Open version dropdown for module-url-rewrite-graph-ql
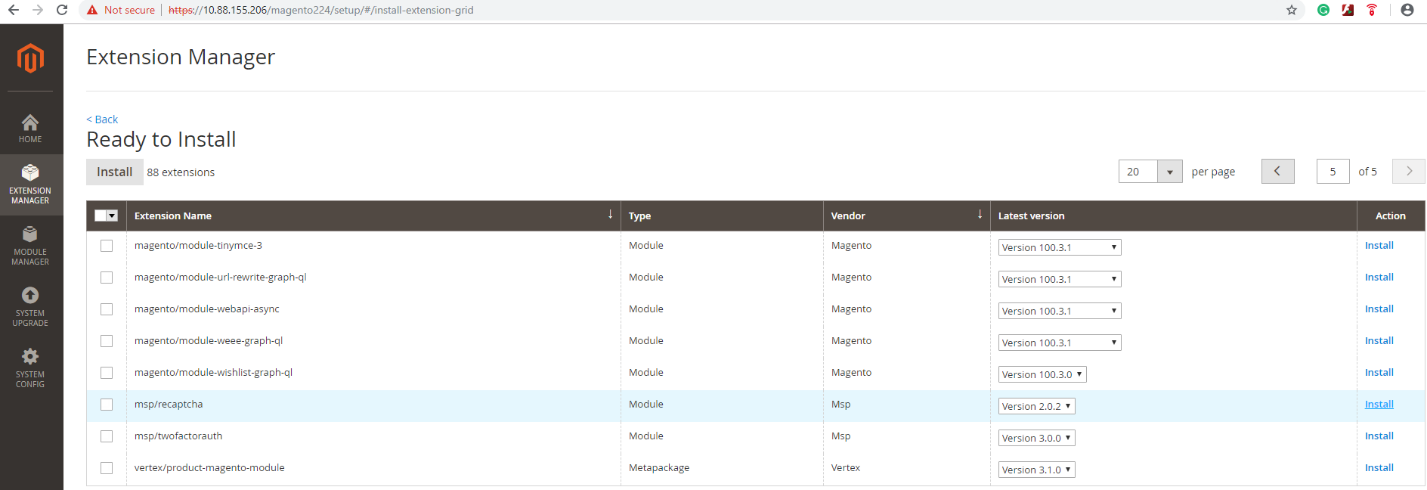1427x490 pixels. pos(1059,279)
